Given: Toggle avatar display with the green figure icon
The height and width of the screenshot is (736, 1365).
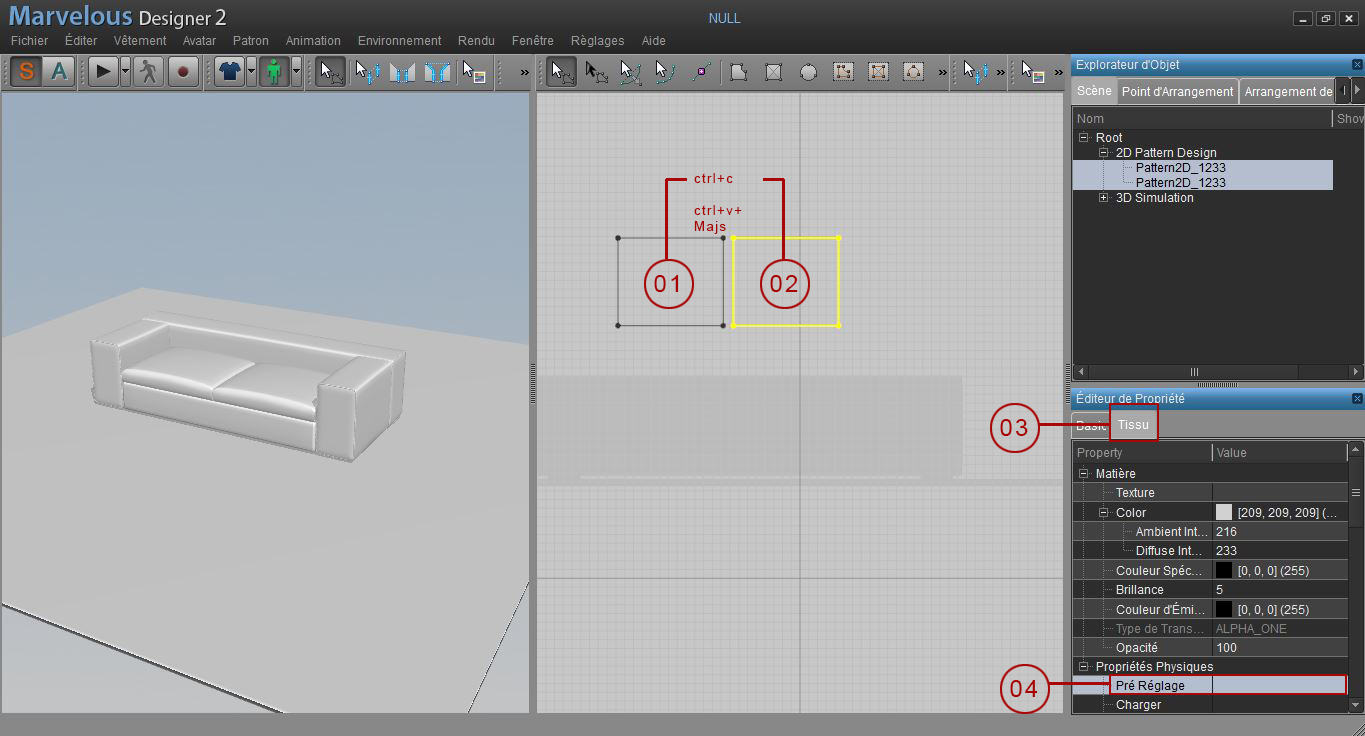Looking at the screenshot, I should point(274,71).
